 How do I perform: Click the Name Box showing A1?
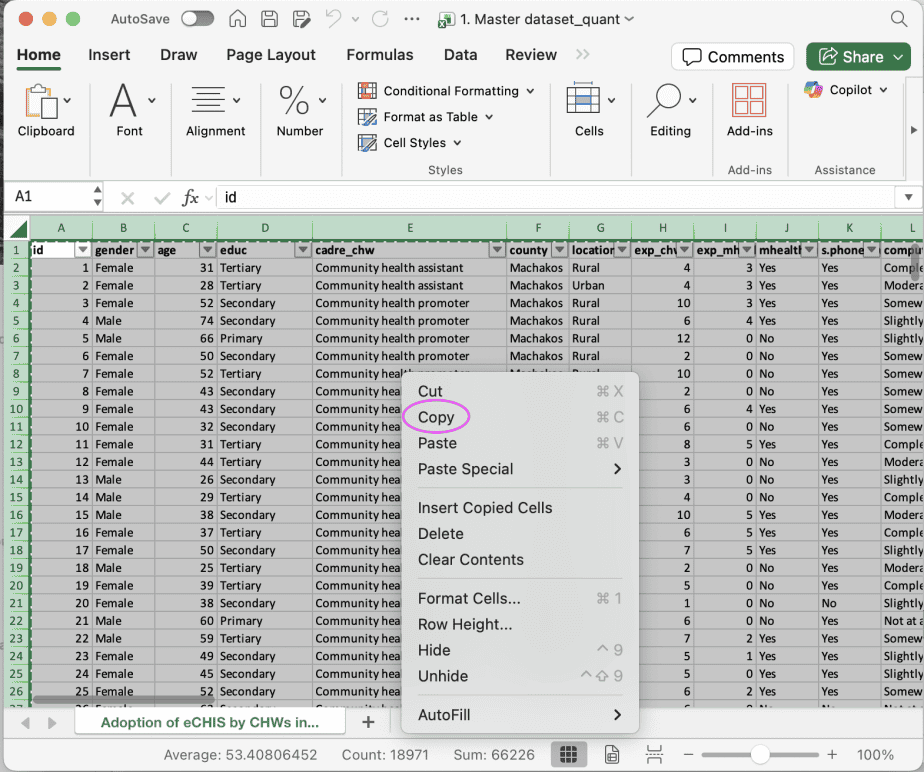click(x=45, y=198)
